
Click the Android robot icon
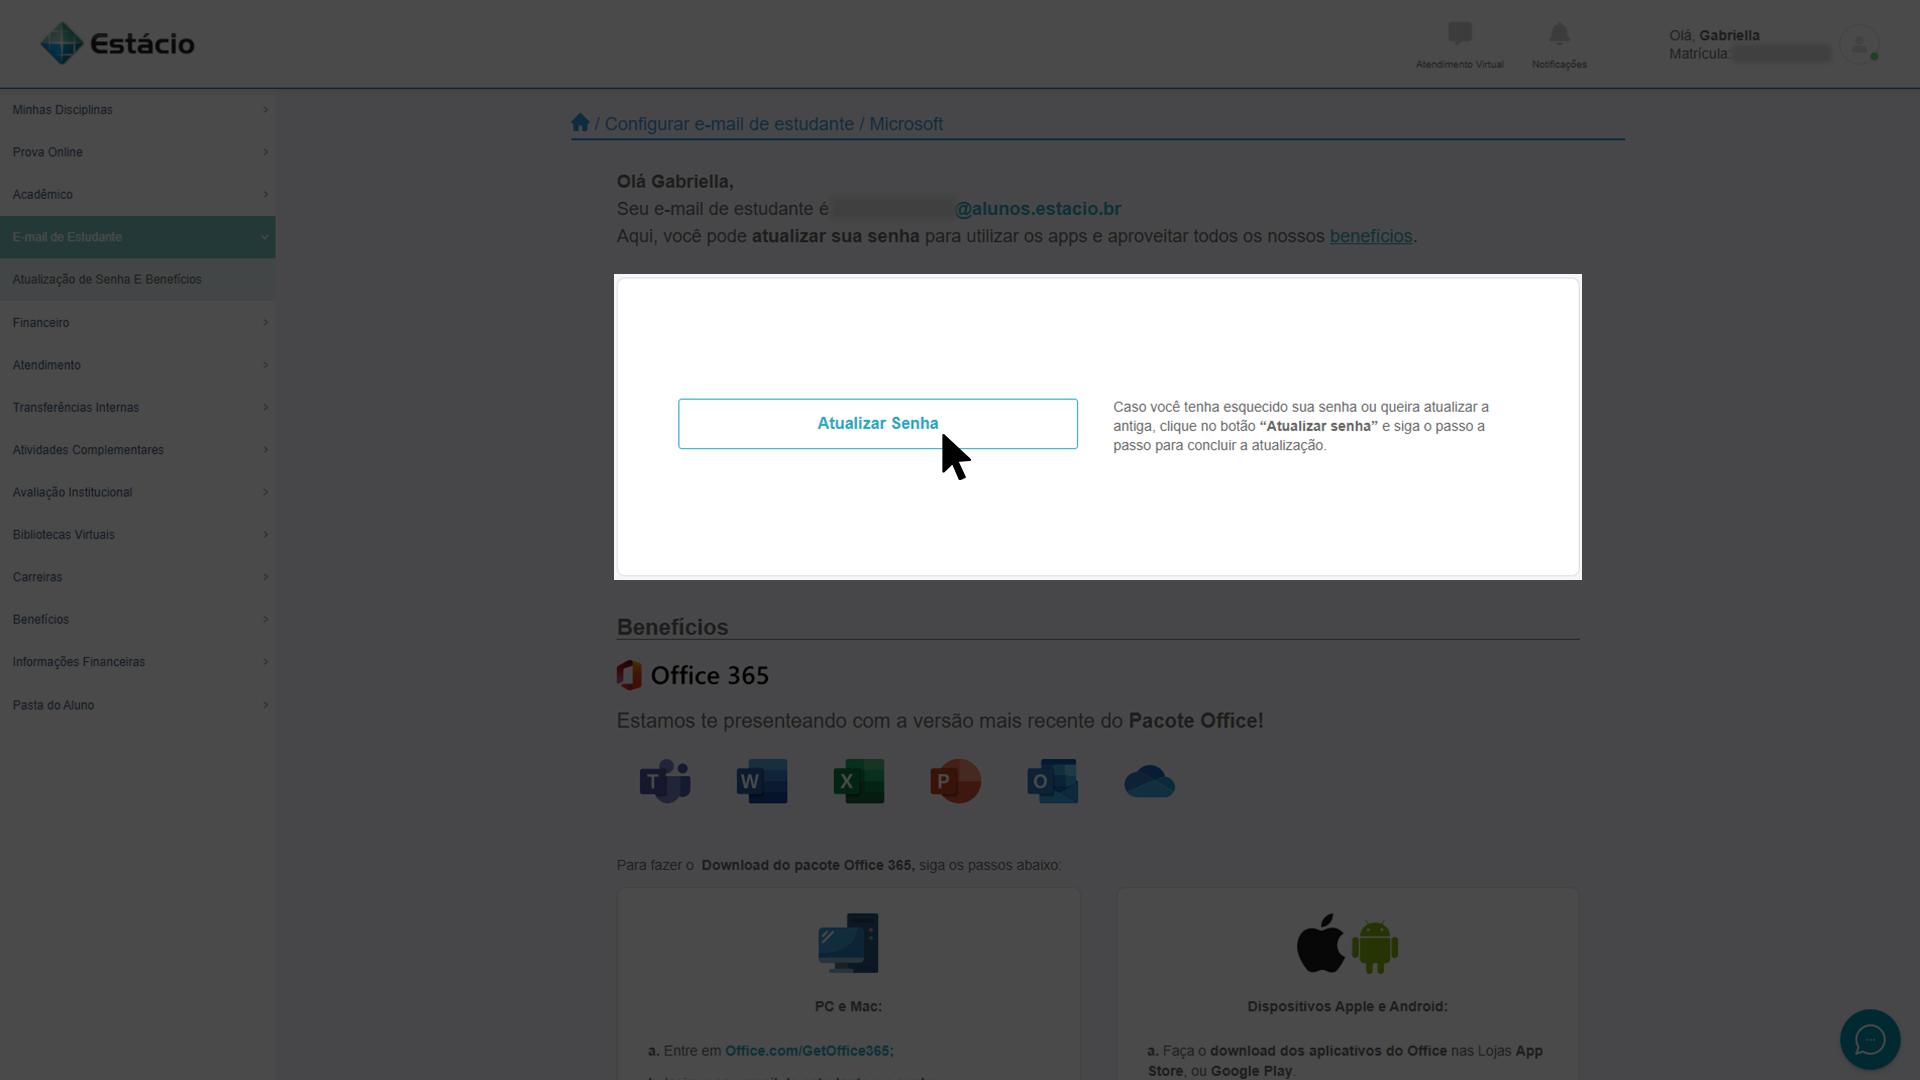[x=1375, y=946]
